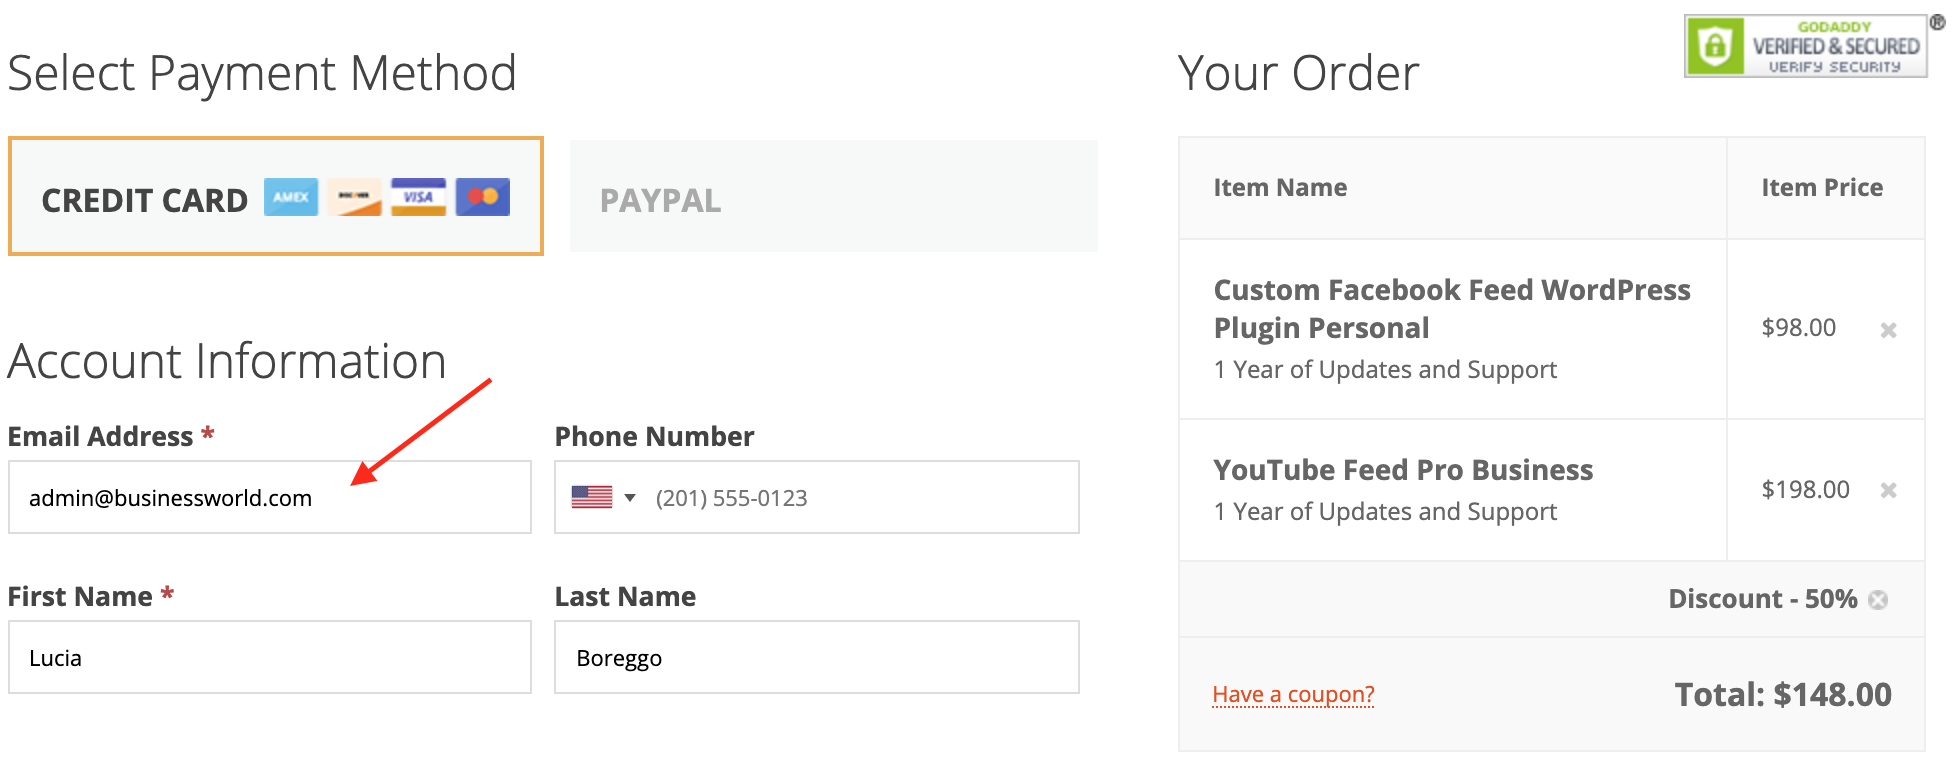Click the Total: $148.00 amount

pos(1782,694)
